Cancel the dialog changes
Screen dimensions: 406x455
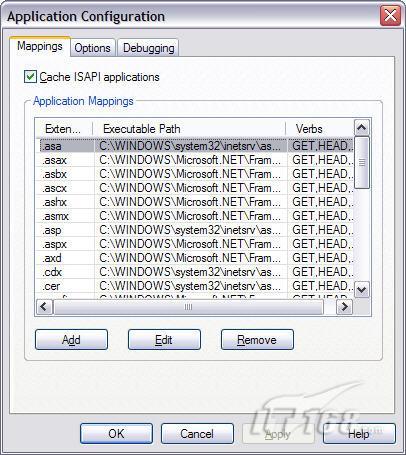click(197, 434)
